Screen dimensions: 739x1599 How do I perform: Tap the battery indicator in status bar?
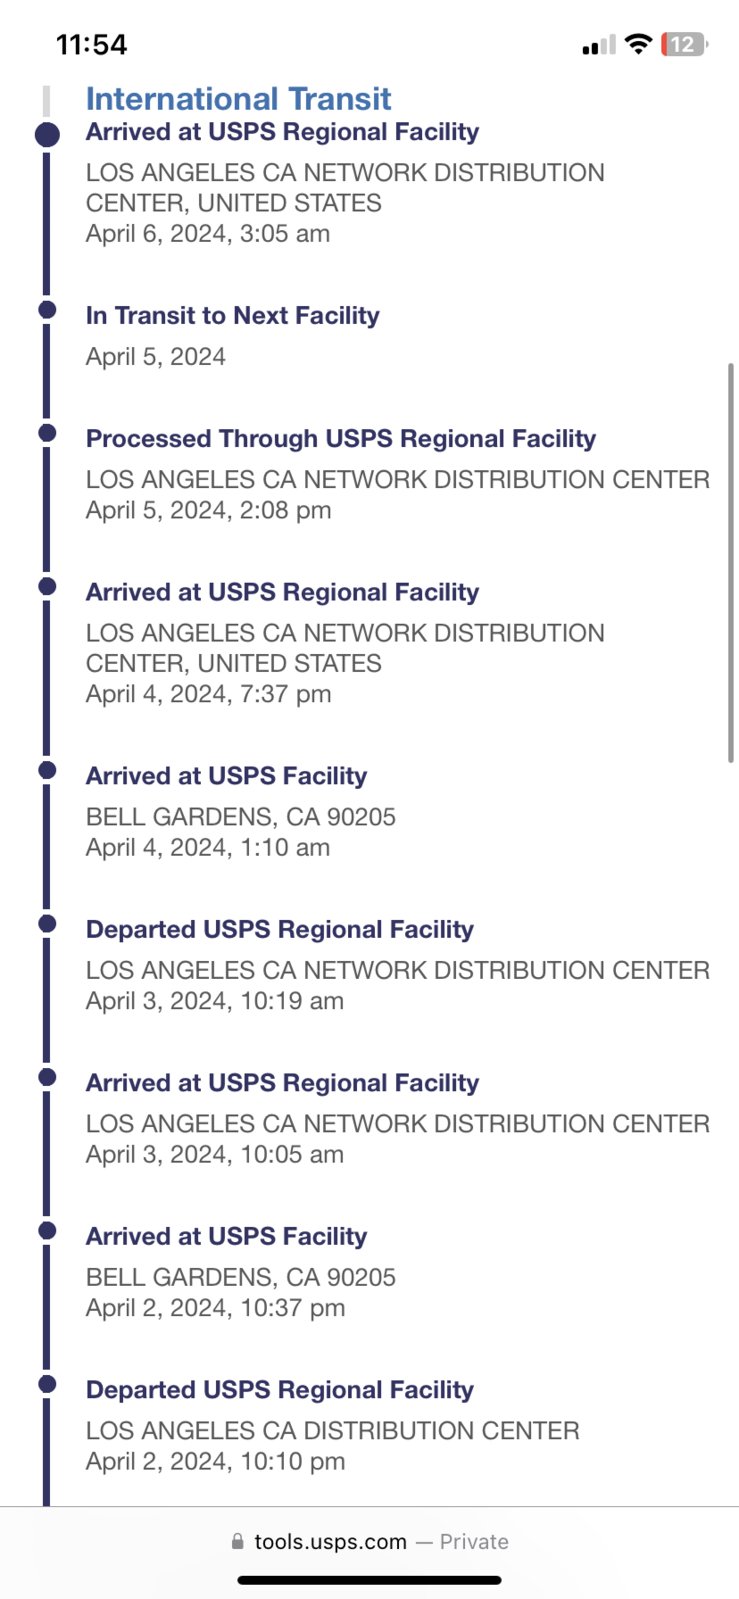pos(684,44)
